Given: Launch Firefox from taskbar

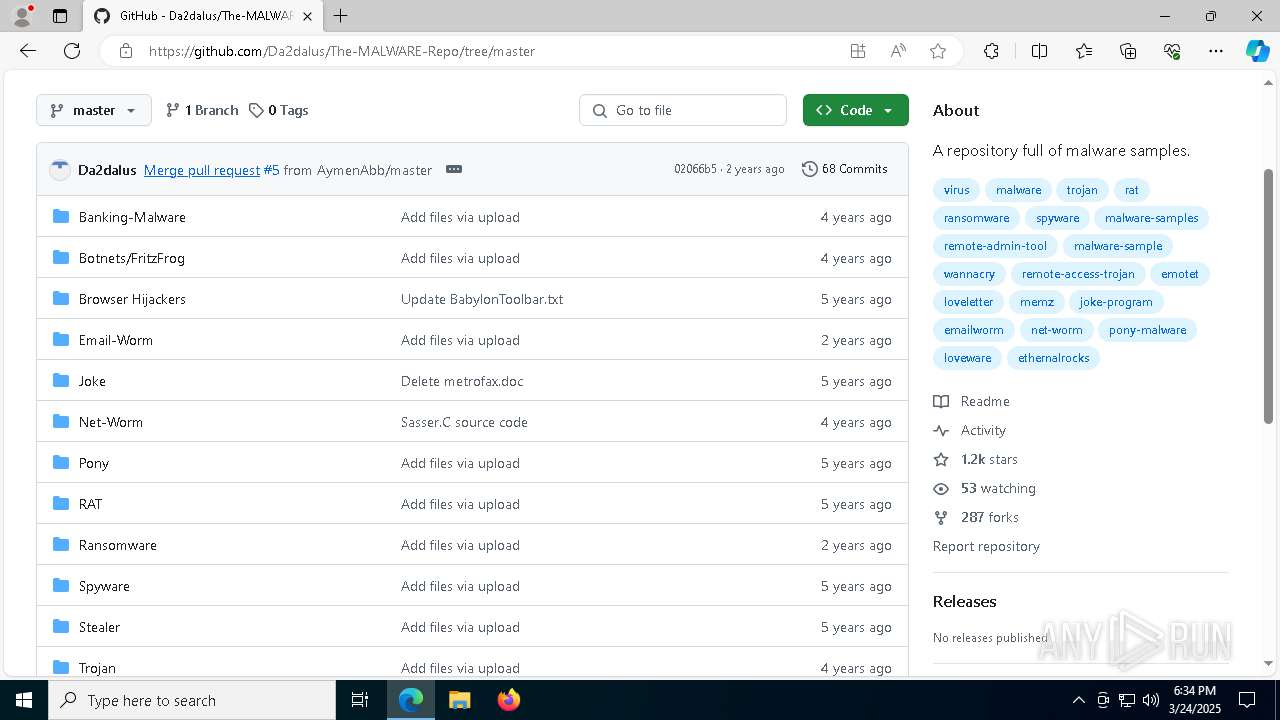Looking at the screenshot, I should point(508,700).
